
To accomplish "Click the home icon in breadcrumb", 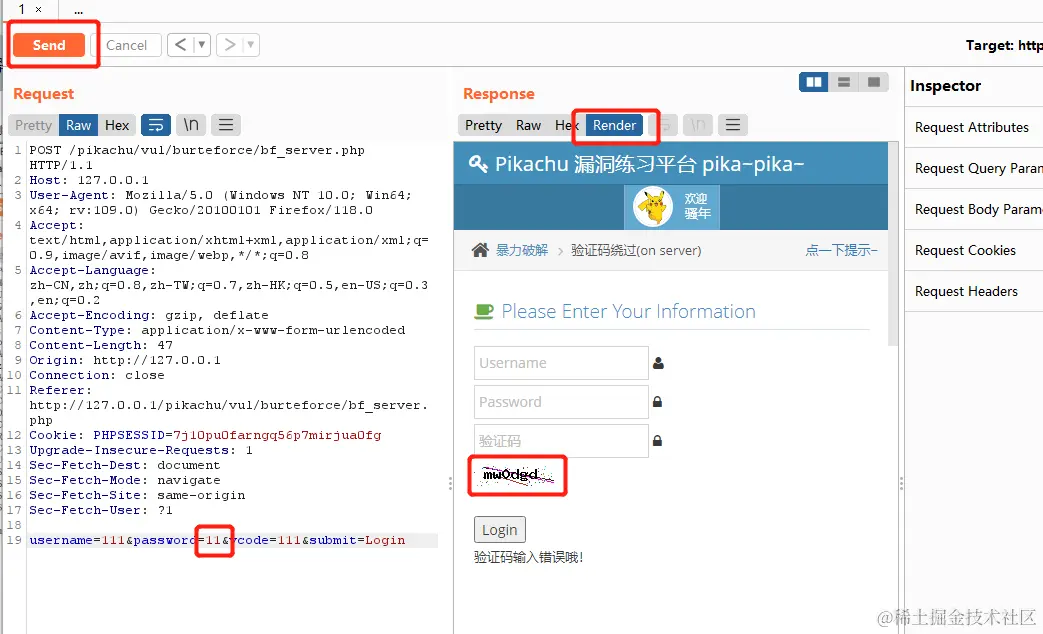I will 480,250.
